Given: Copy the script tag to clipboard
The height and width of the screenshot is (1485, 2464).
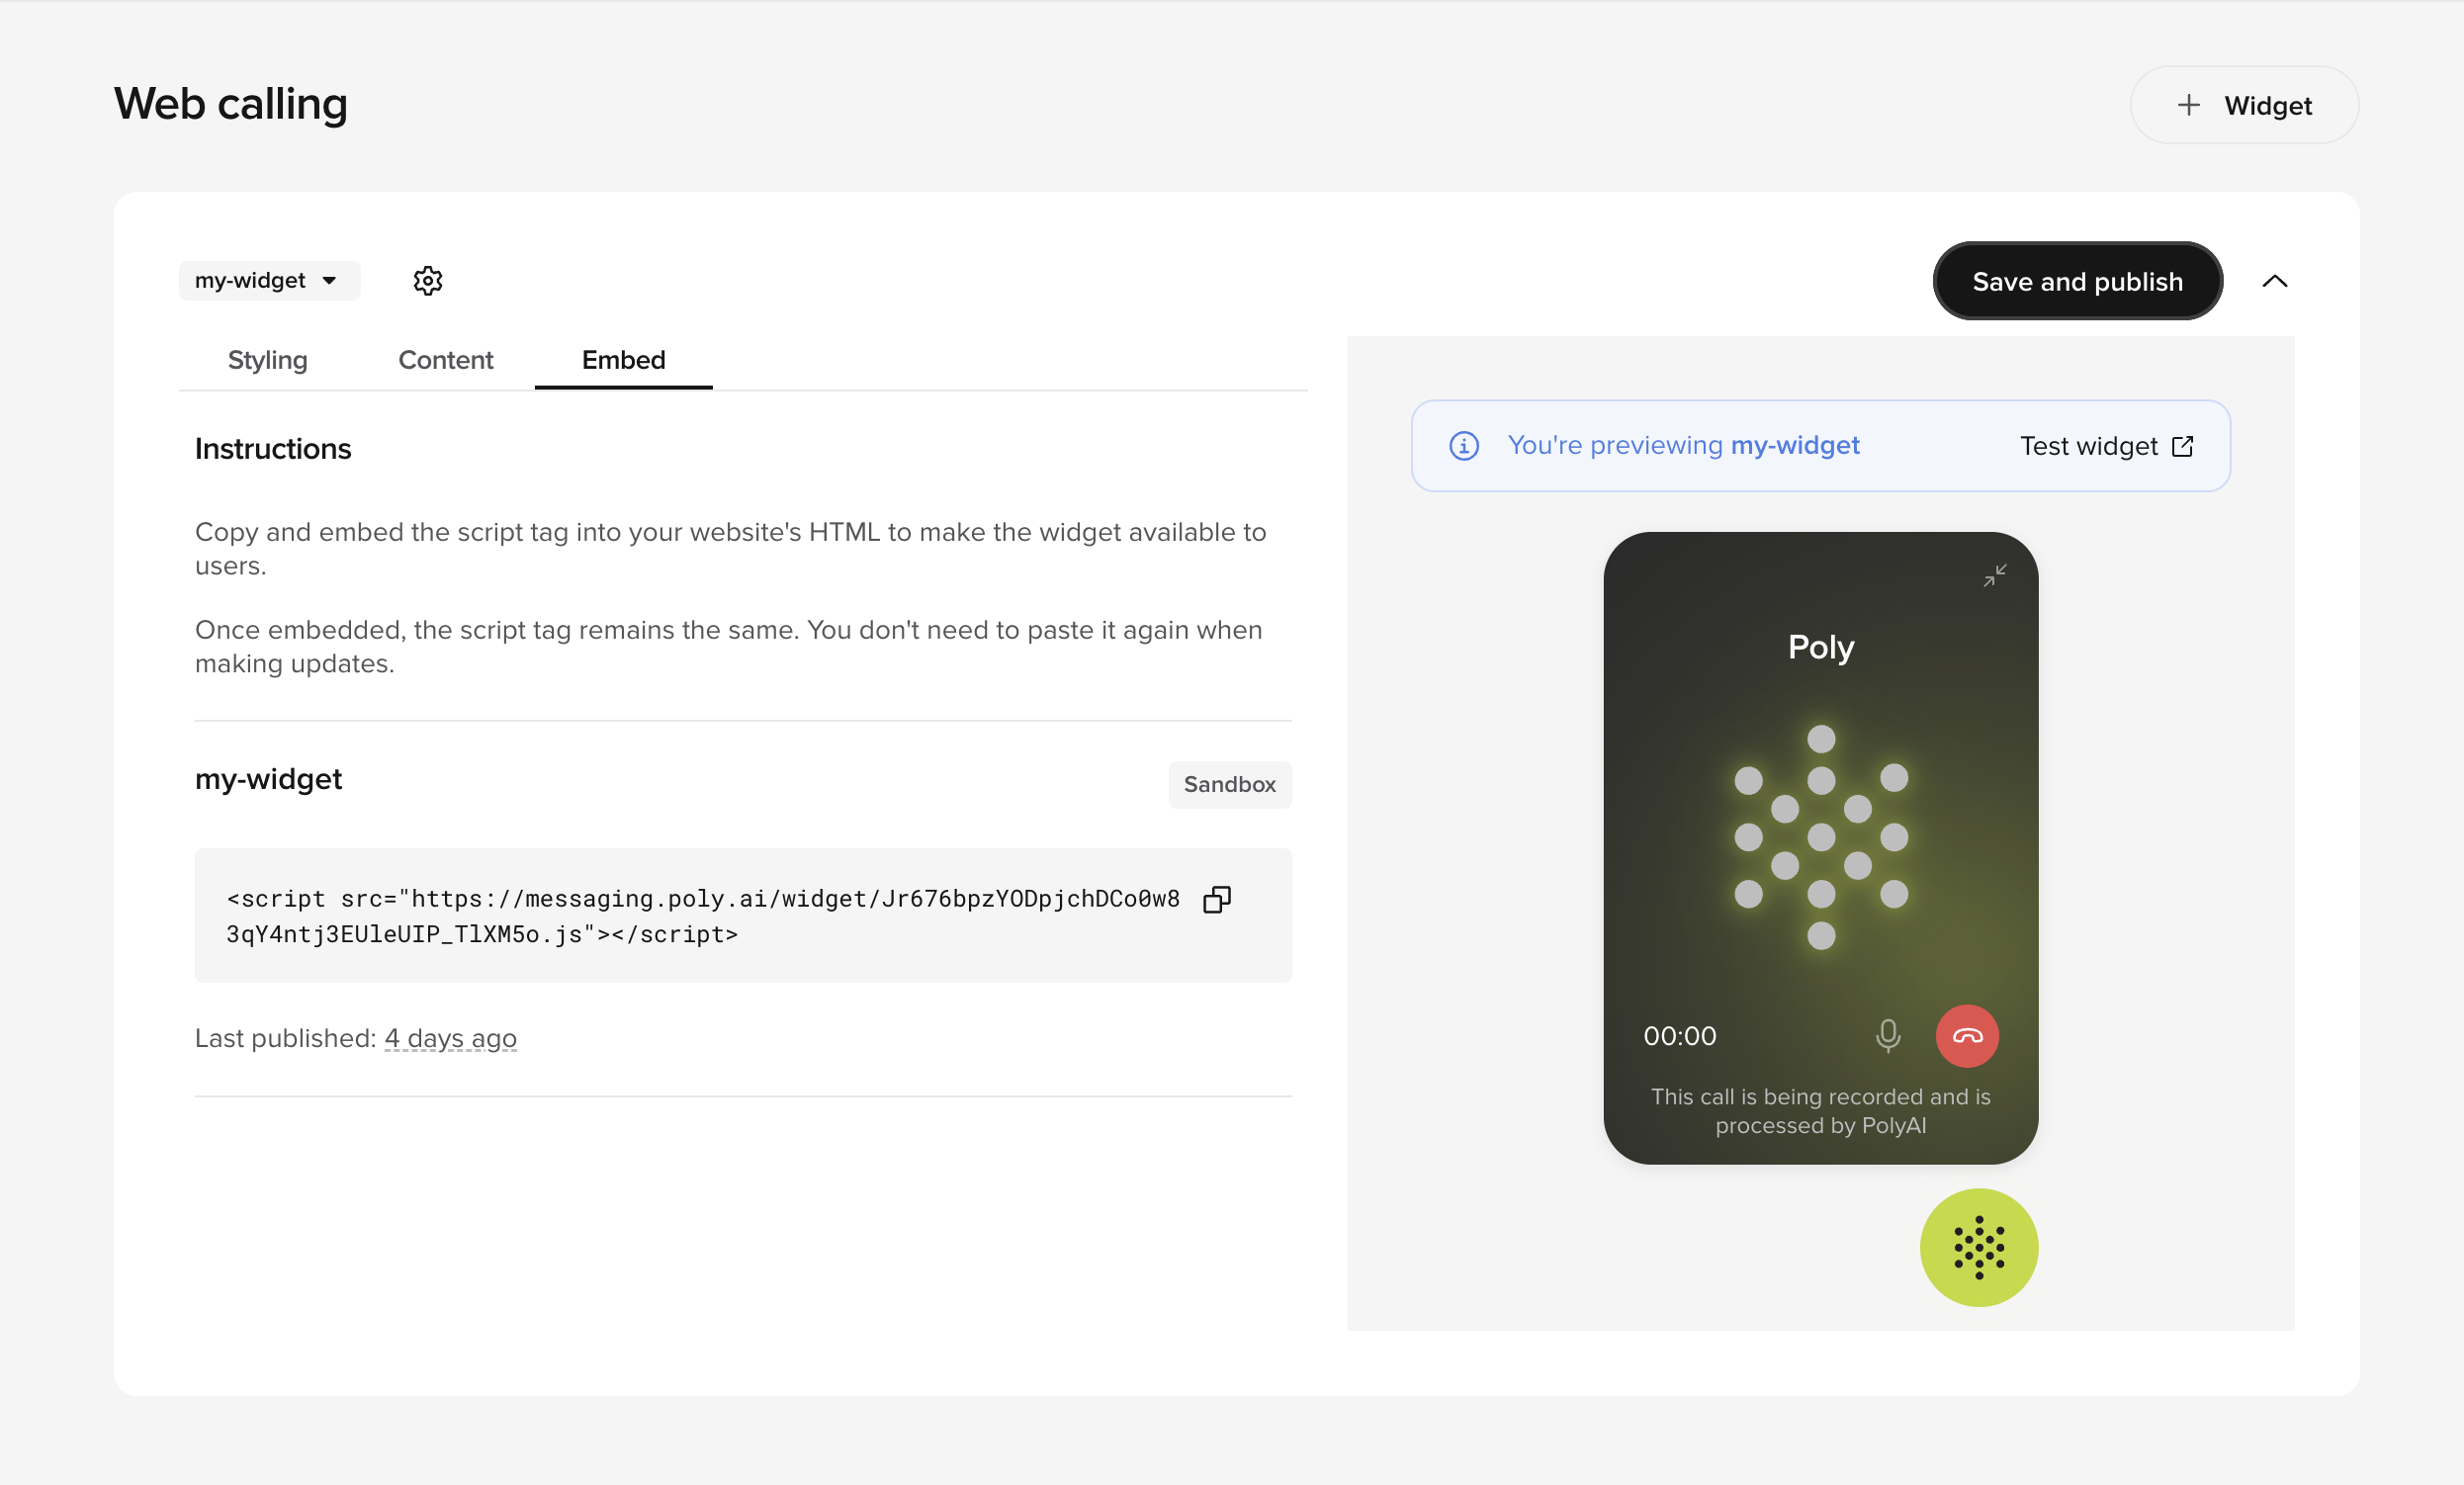Looking at the screenshot, I should (1217, 899).
